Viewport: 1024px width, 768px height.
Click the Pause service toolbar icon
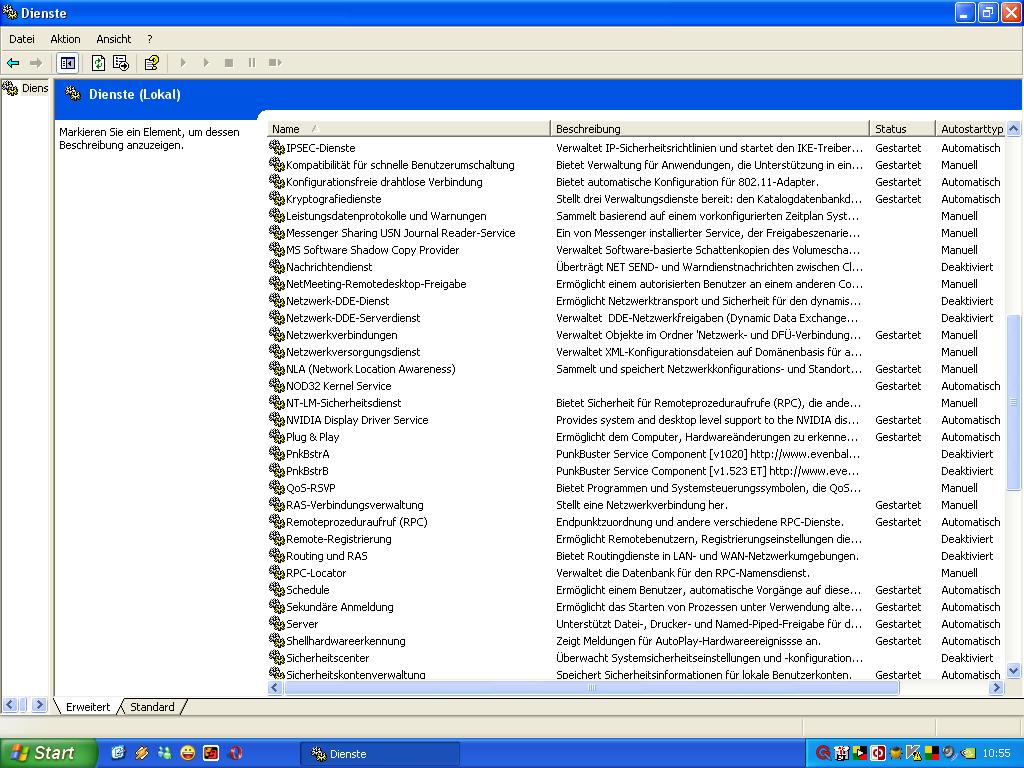point(251,63)
